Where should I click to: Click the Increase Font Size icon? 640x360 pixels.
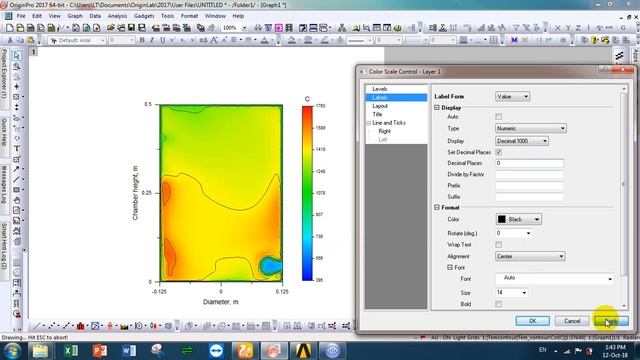pos(214,40)
